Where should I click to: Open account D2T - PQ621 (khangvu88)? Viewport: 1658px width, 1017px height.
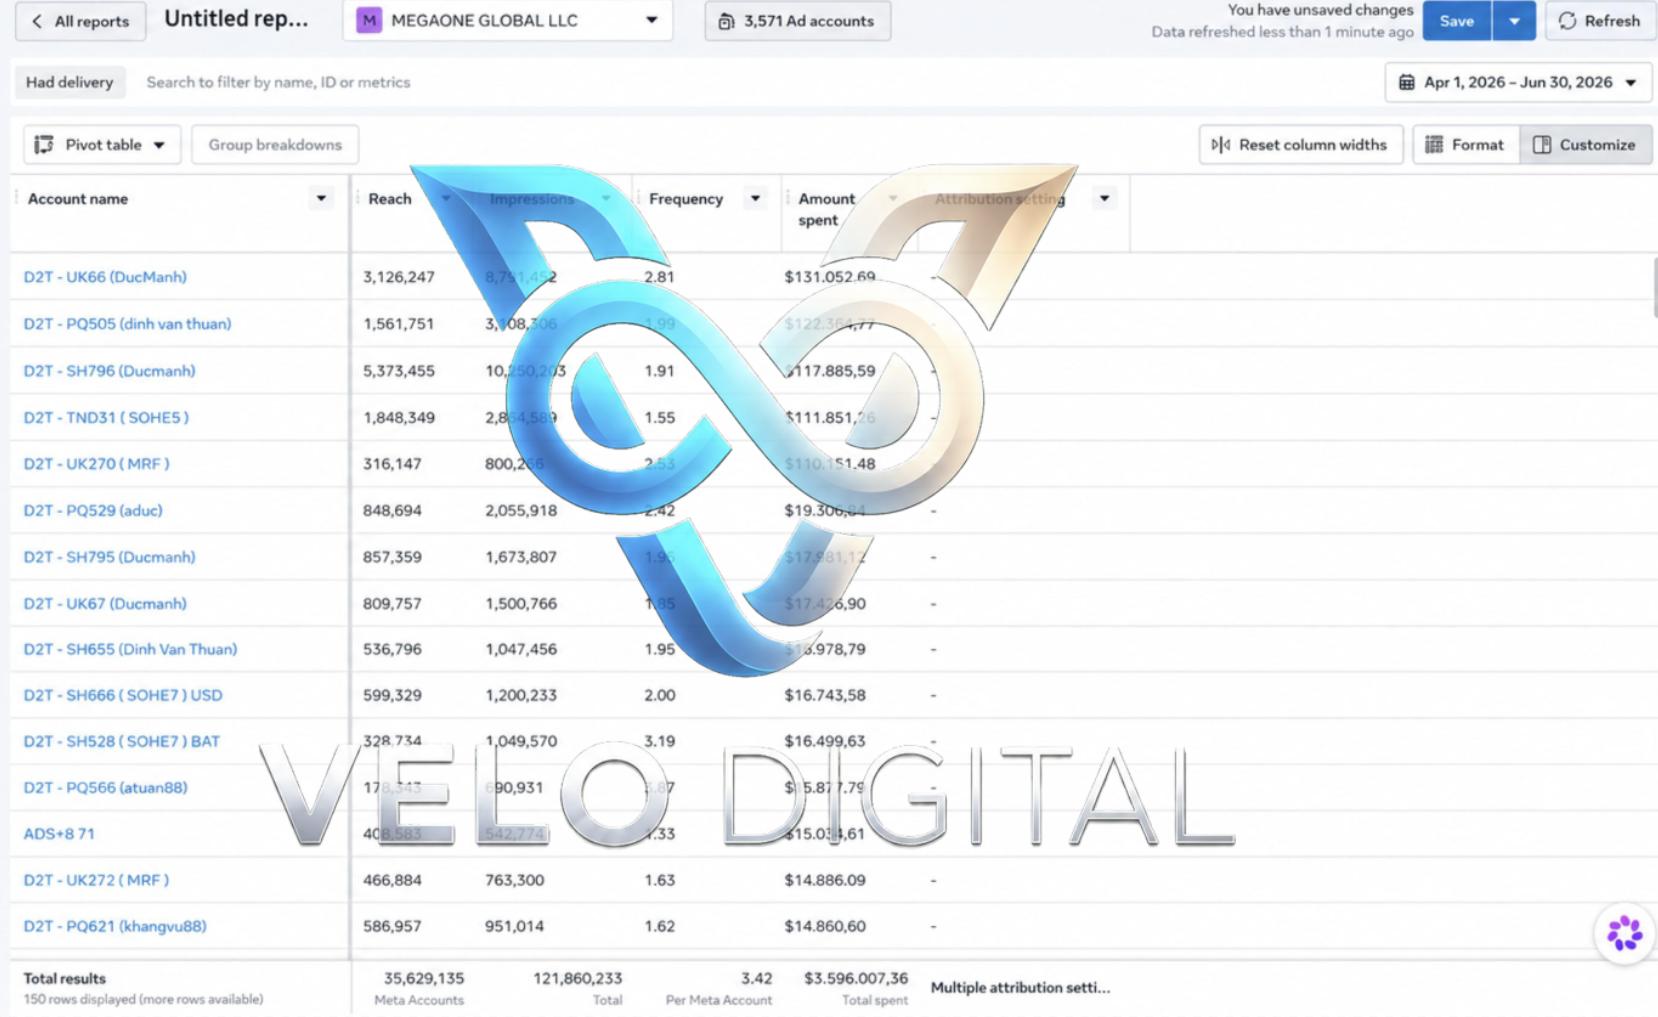pos(115,926)
